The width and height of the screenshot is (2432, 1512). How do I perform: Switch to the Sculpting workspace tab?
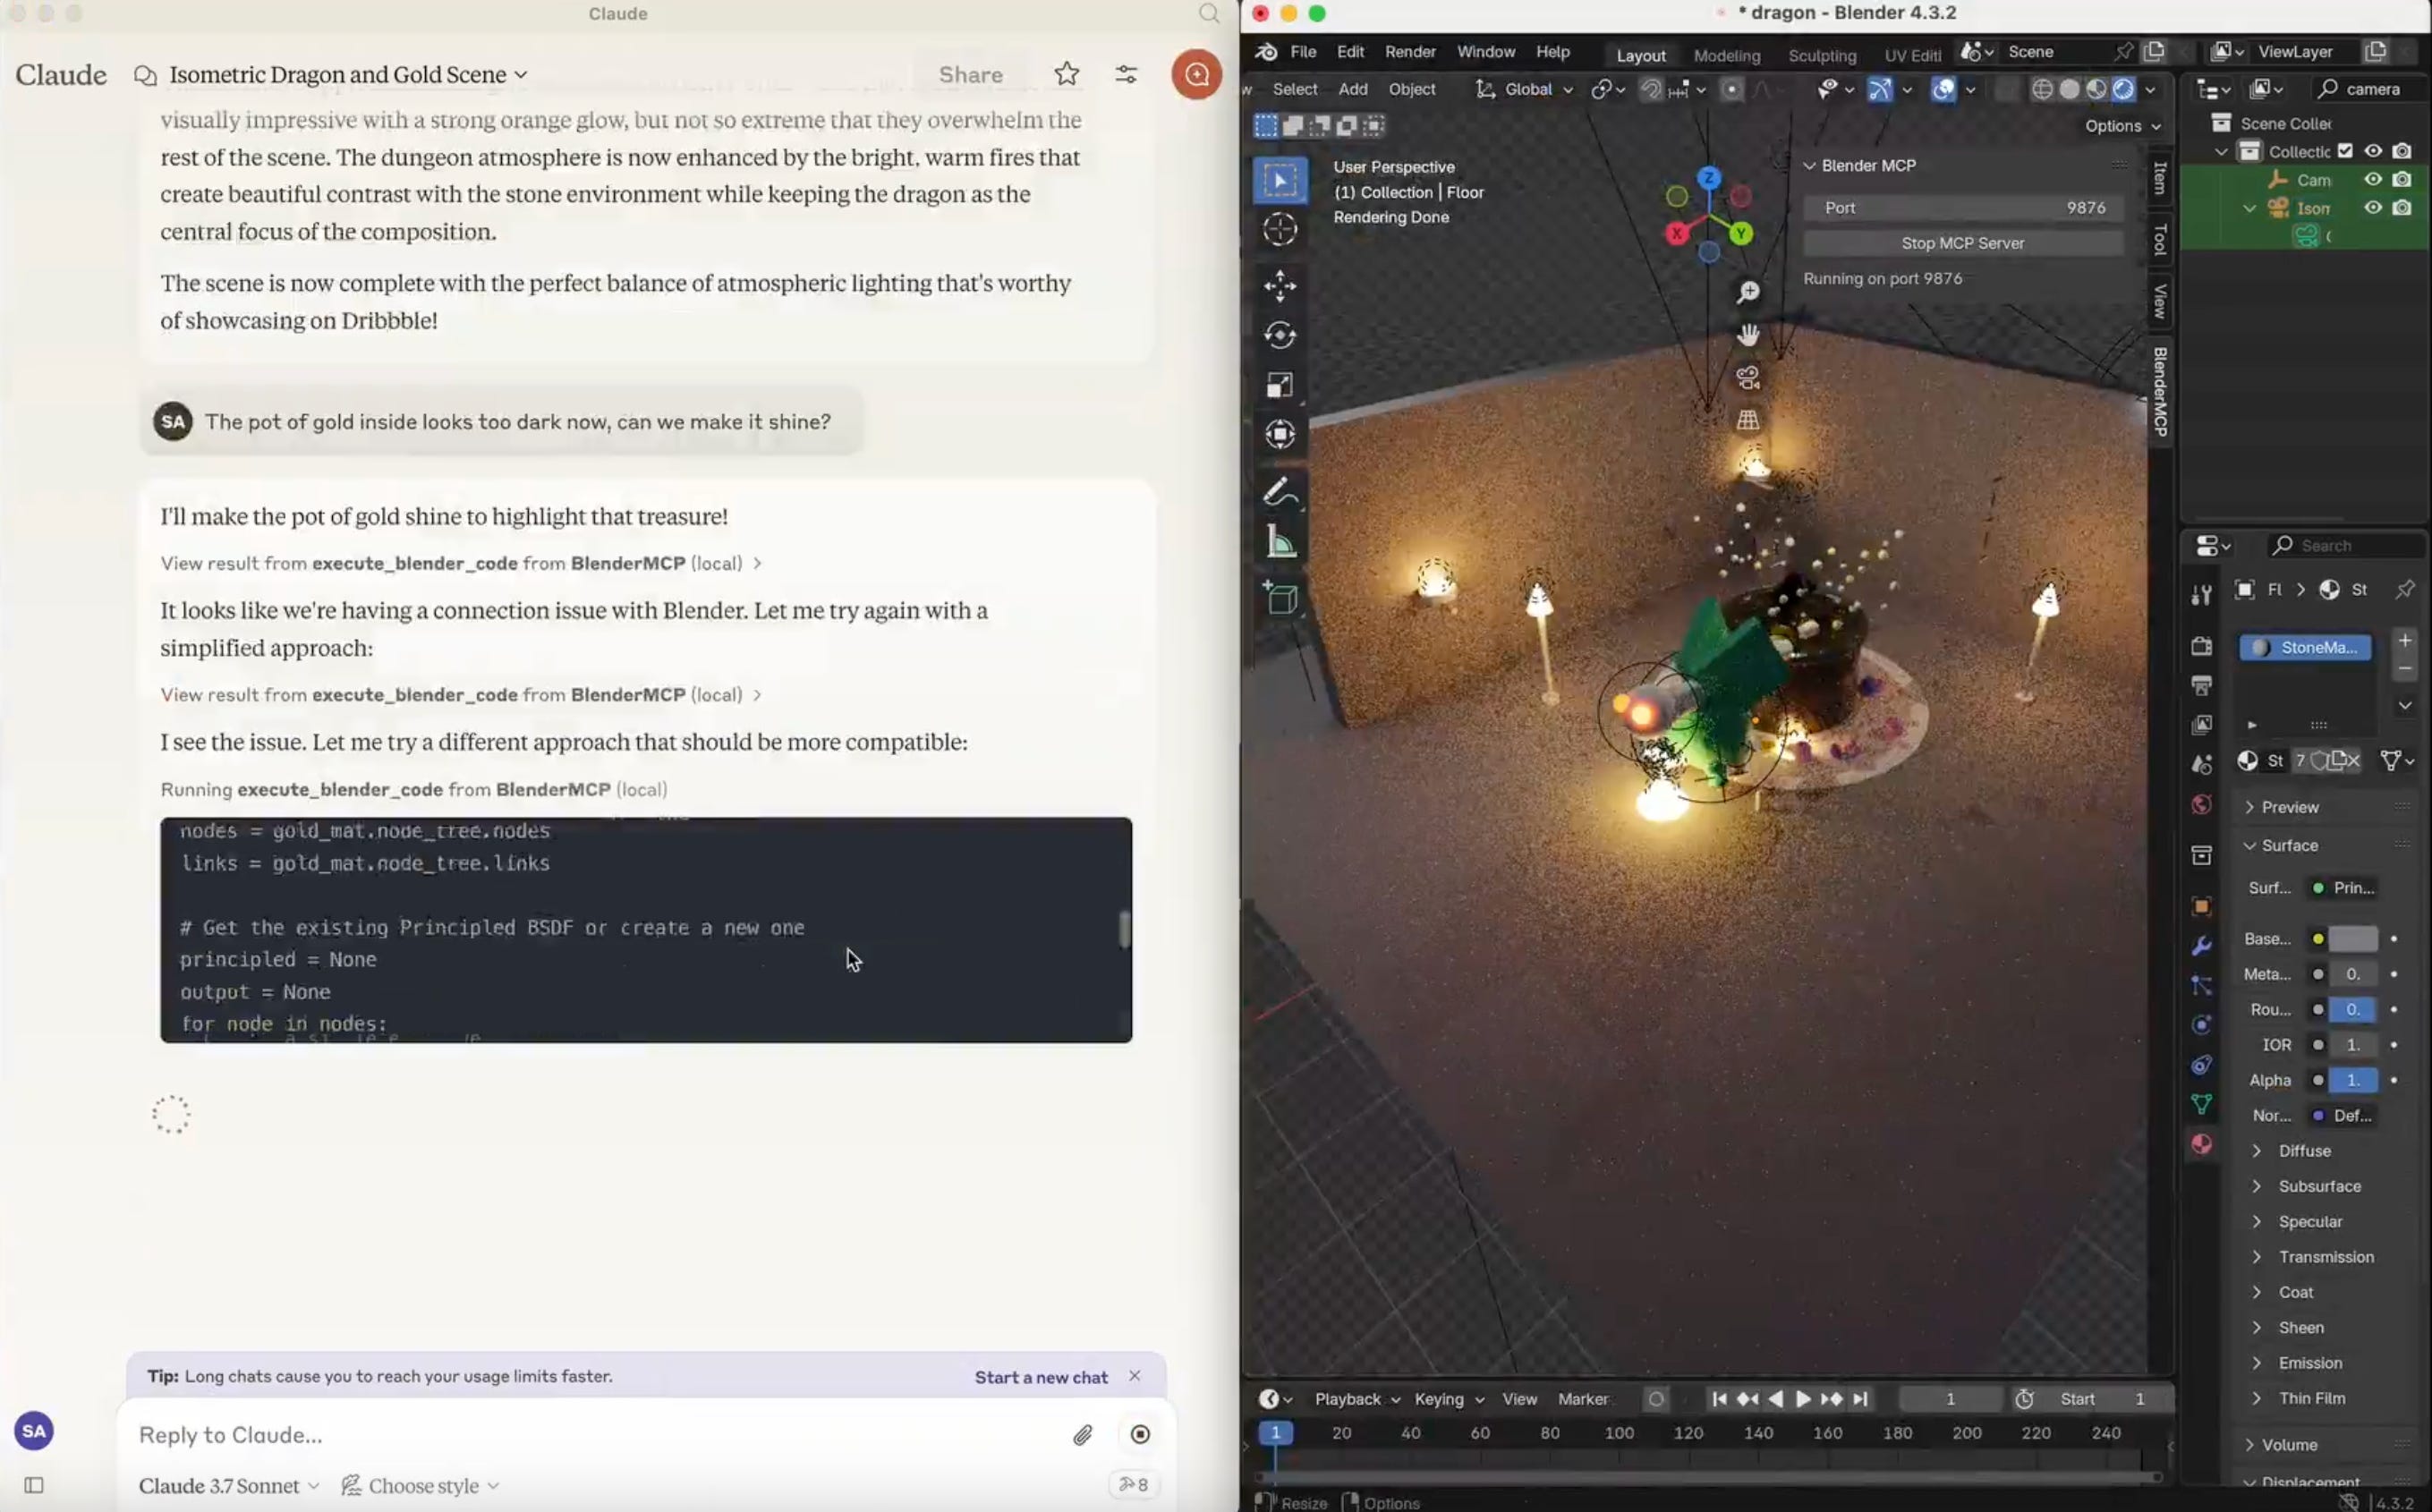pos(1821,55)
